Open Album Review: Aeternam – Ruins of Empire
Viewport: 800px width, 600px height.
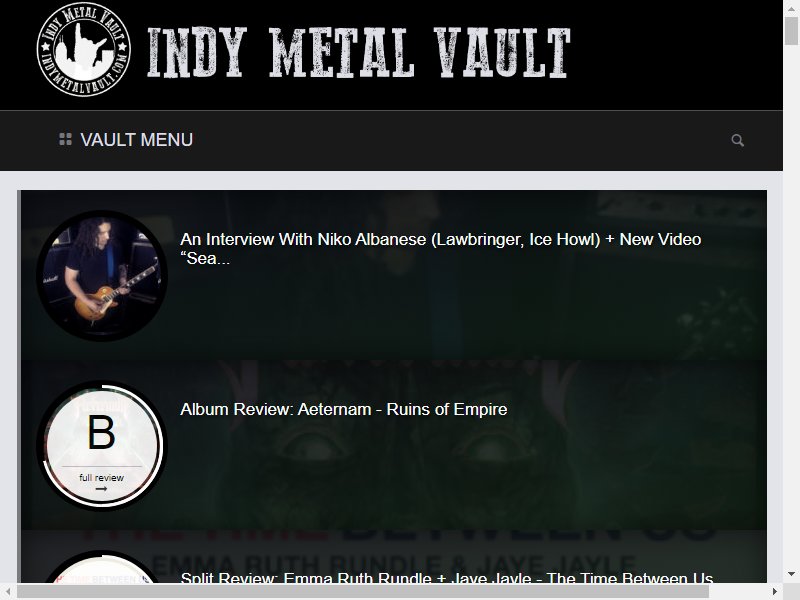point(343,409)
